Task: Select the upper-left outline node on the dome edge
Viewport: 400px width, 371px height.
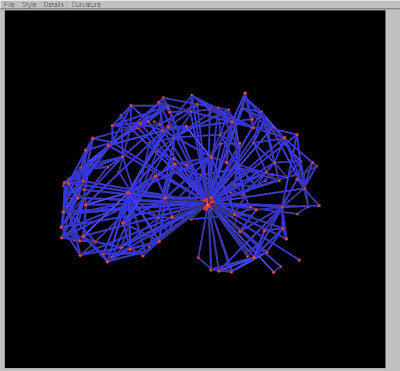Action: tap(93, 138)
